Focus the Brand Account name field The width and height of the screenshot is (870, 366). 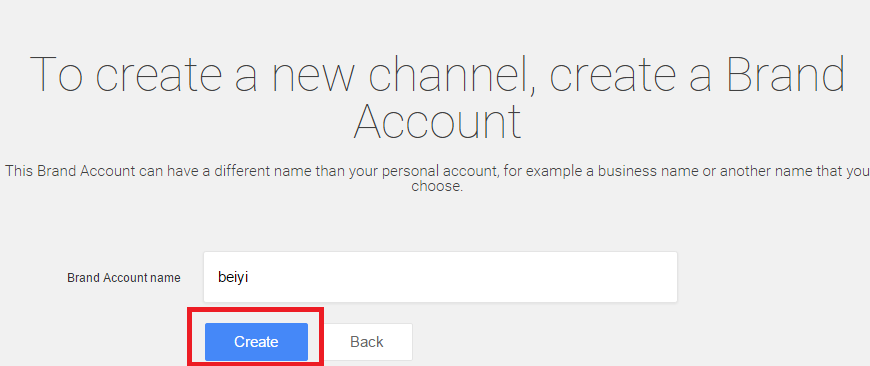click(x=440, y=277)
